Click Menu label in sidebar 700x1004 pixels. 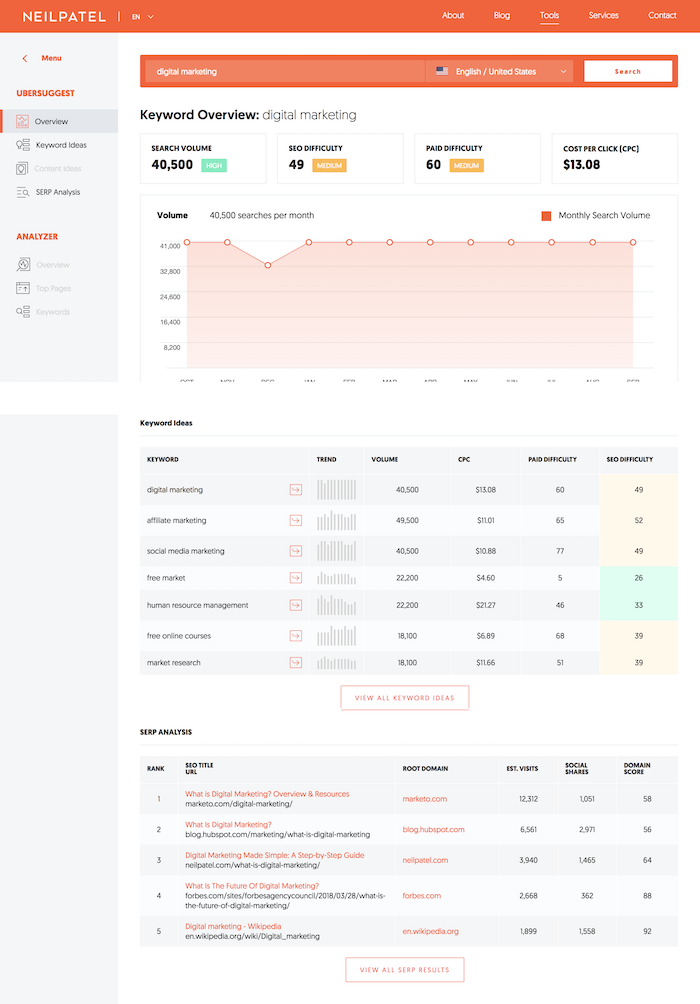pos(51,58)
